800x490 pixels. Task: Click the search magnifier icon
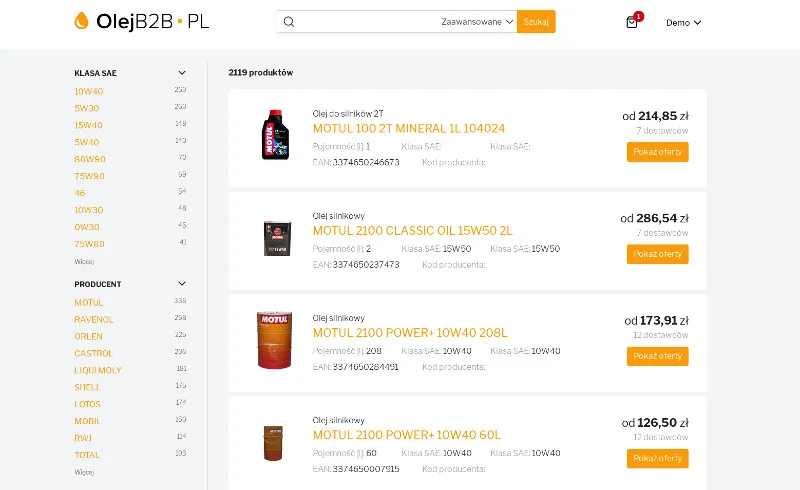point(289,22)
